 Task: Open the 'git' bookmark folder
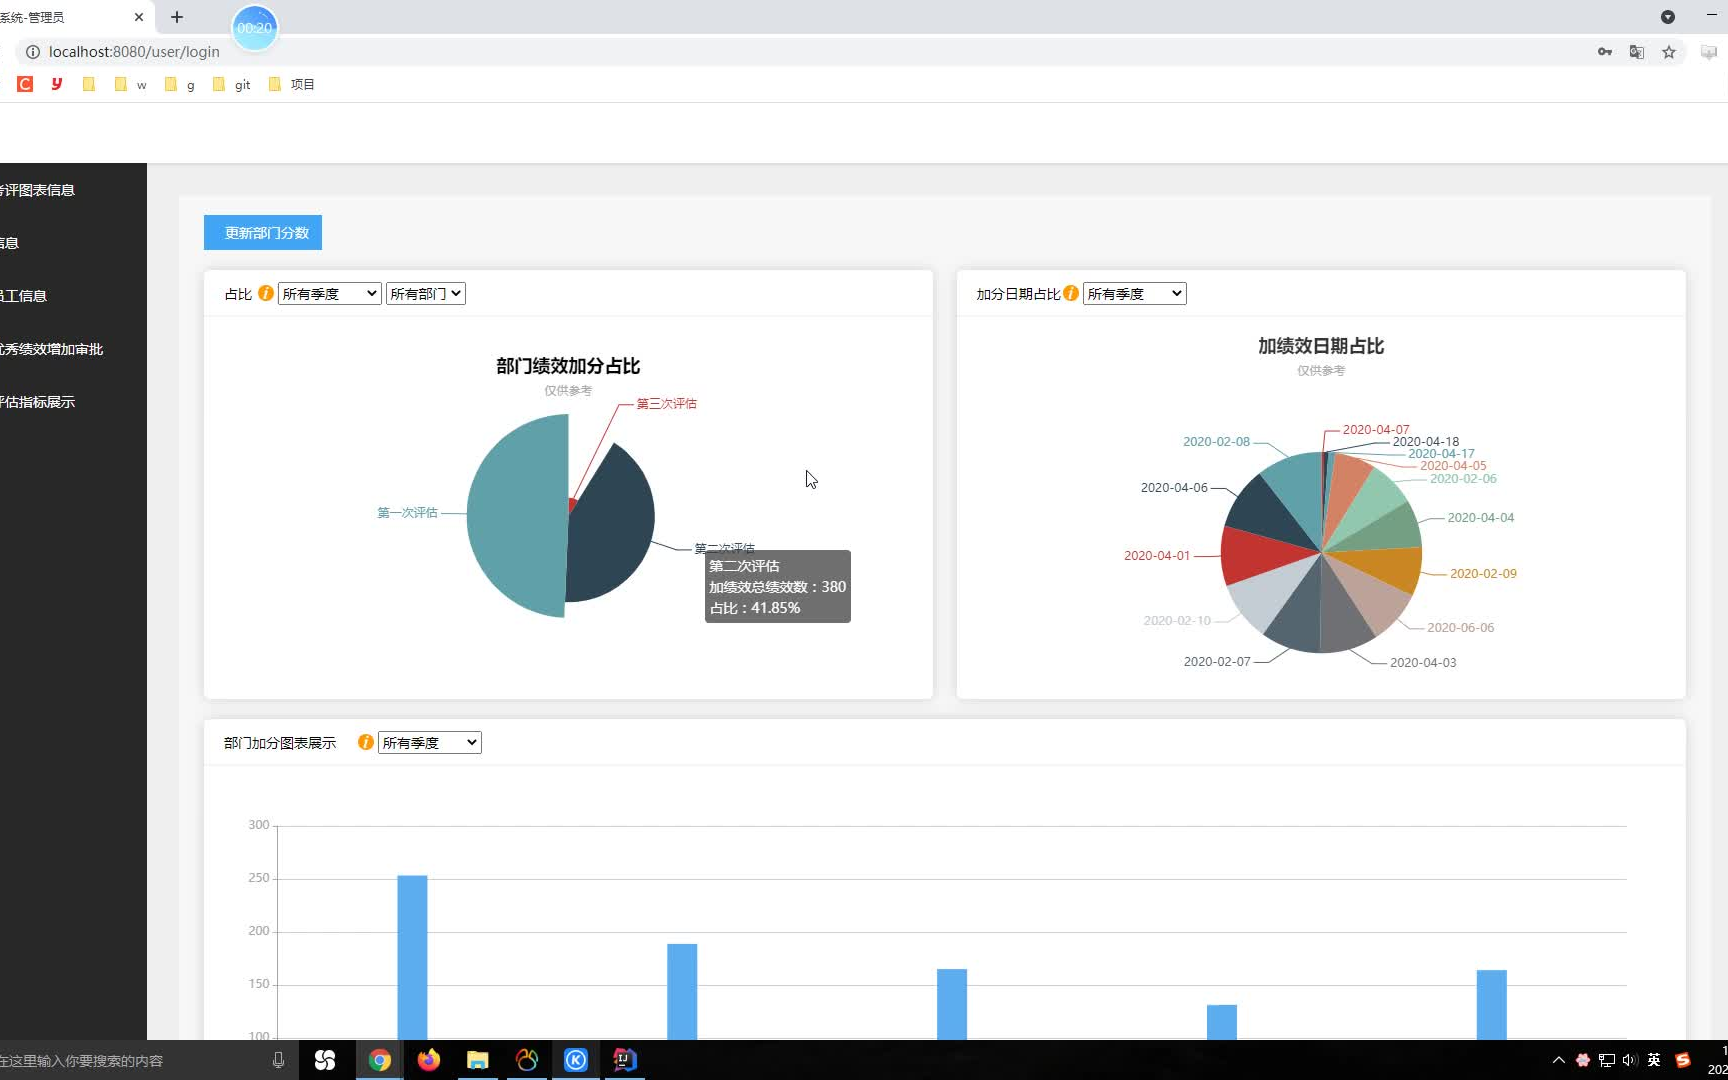[232, 84]
